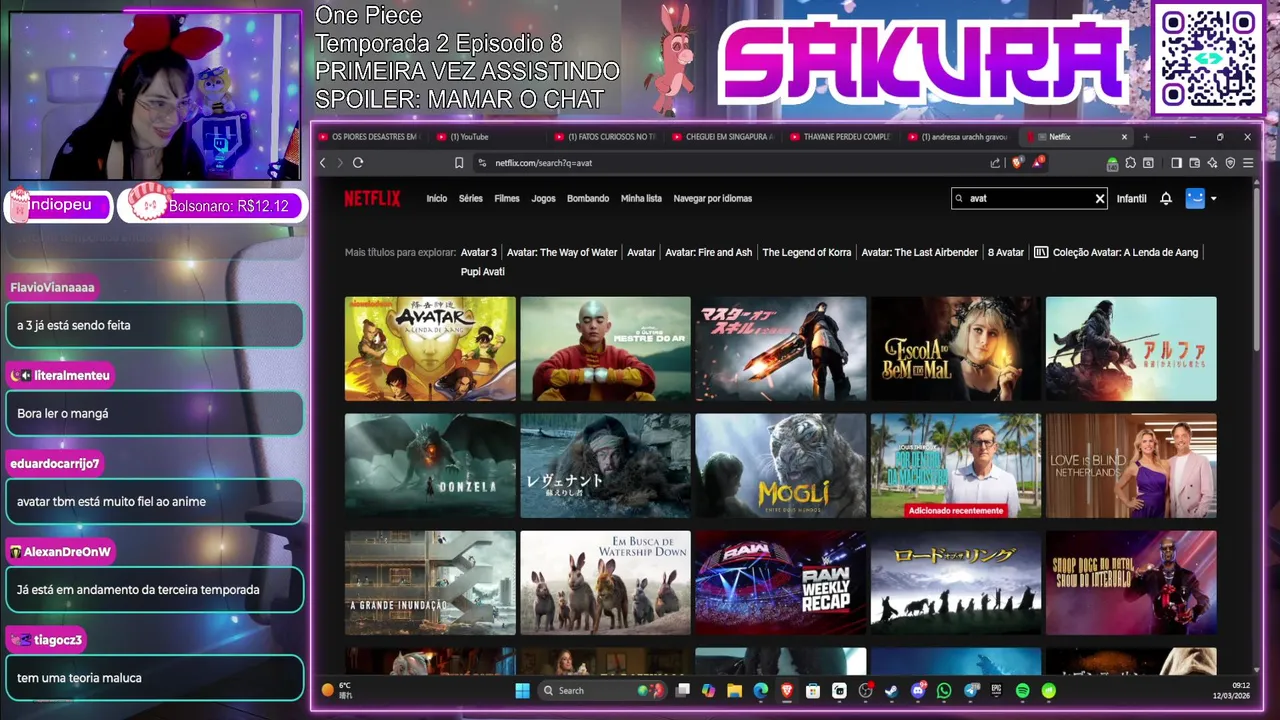Click the browser address bar URL
This screenshot has width=1280, height=720.
pyautogui.click(x=544, y=163)
